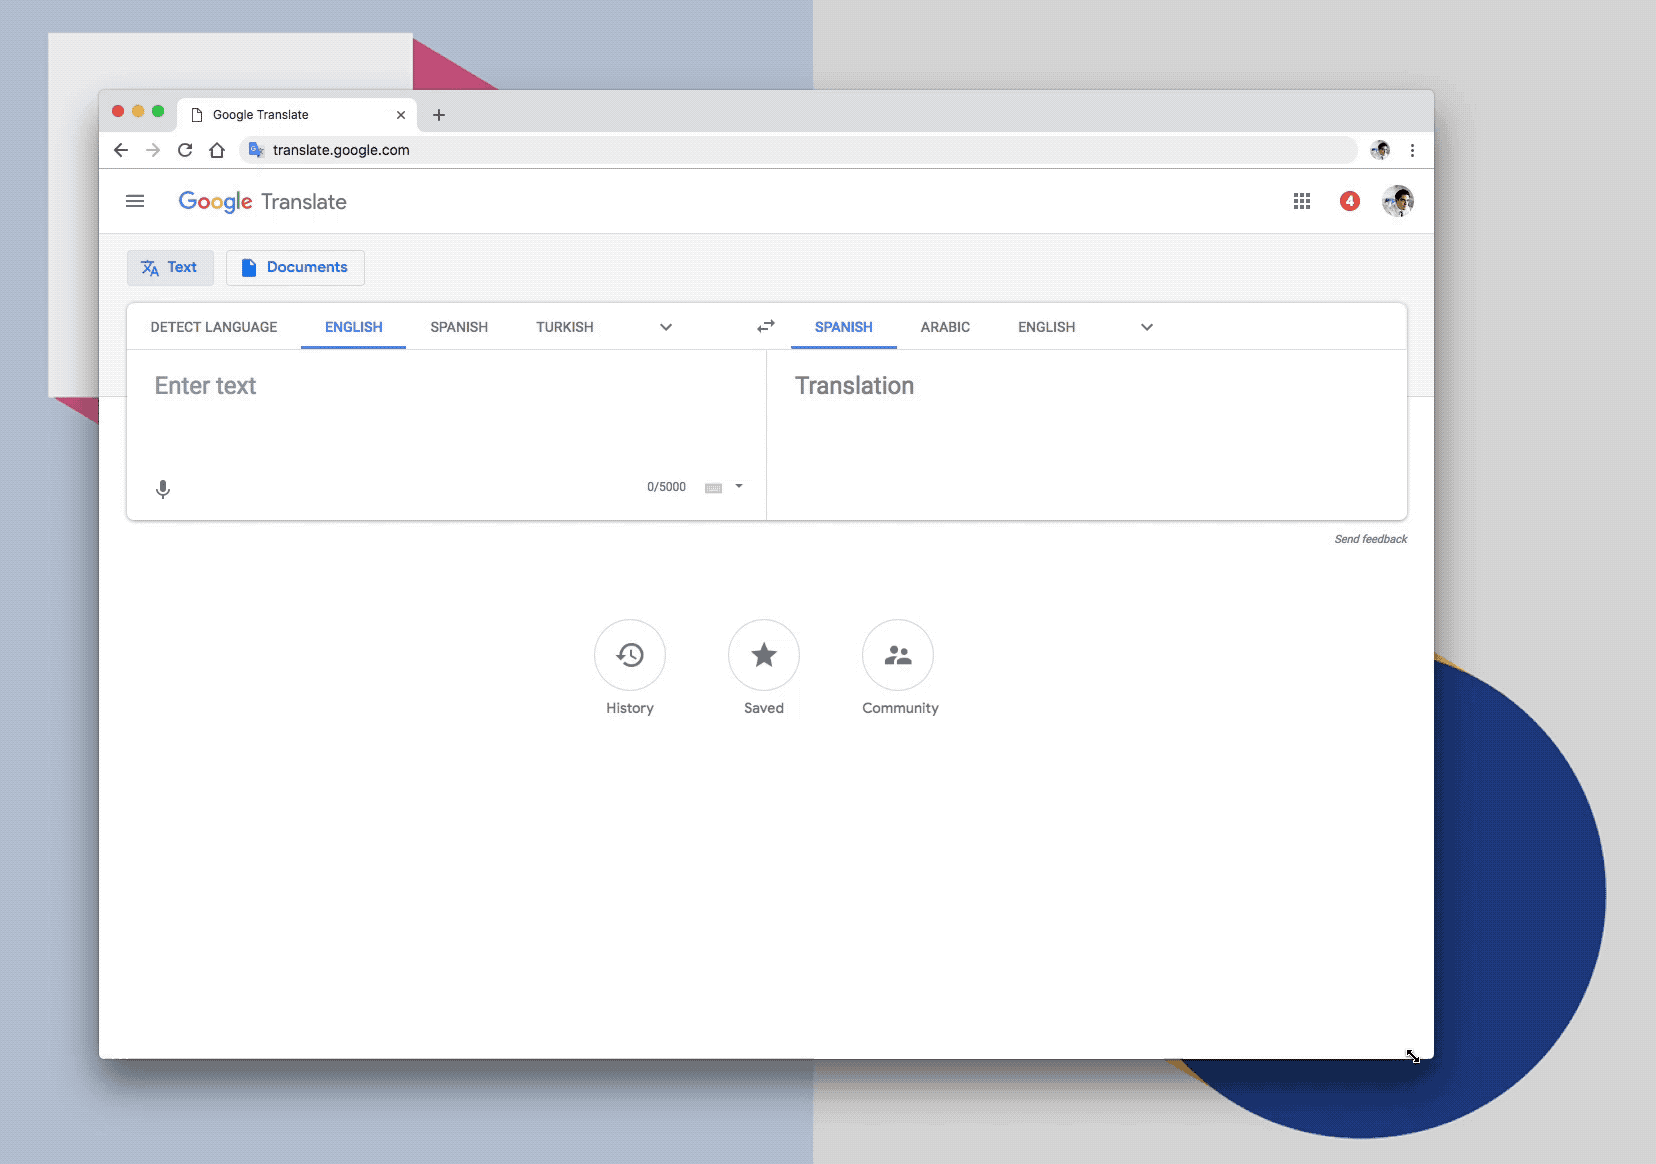Click the Translation output area

click(x=1087, y=434)
